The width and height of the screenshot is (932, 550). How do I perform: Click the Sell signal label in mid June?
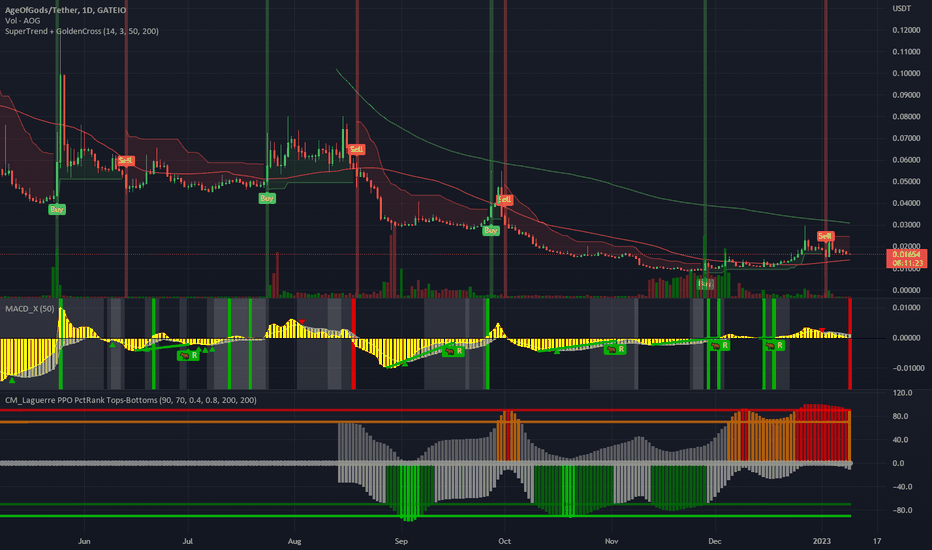tap(125, 161)
